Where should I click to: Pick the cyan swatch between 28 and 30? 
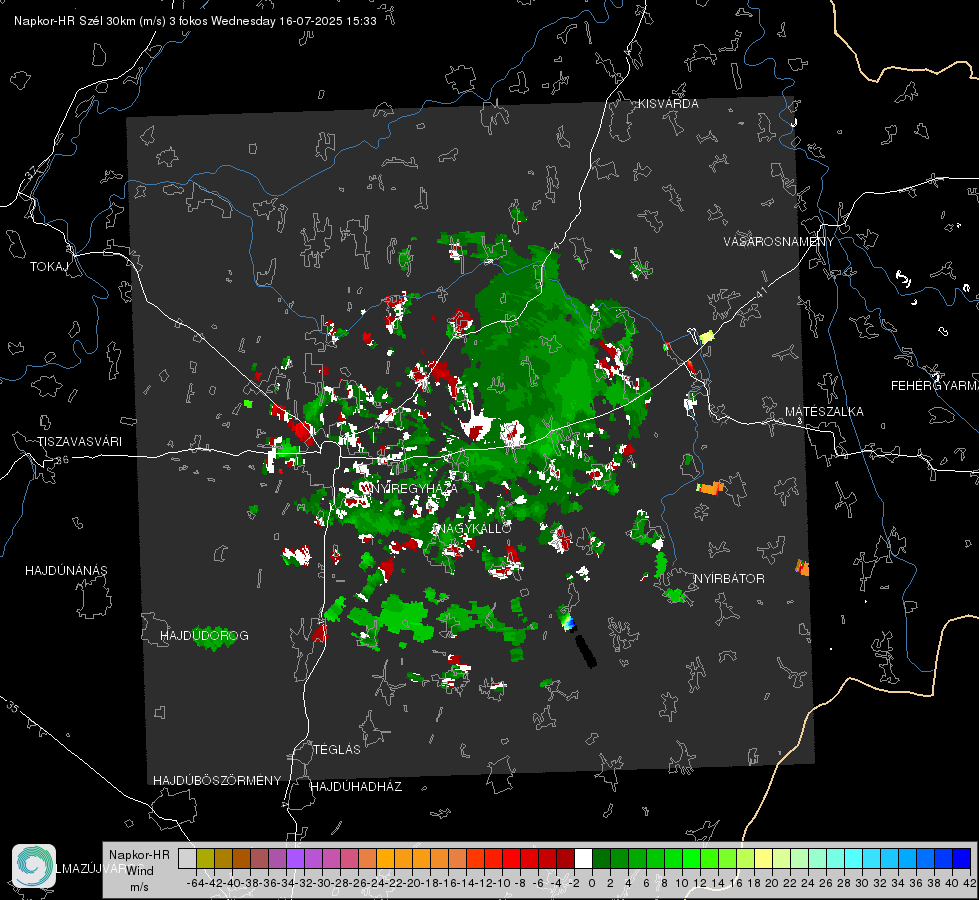click(854, 858)
